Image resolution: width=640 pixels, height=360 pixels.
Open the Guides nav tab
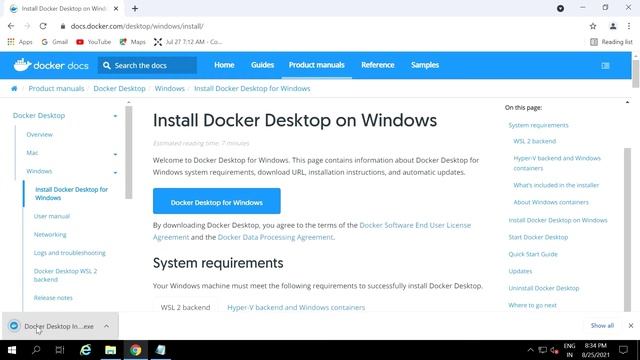(x=262, y=65)
